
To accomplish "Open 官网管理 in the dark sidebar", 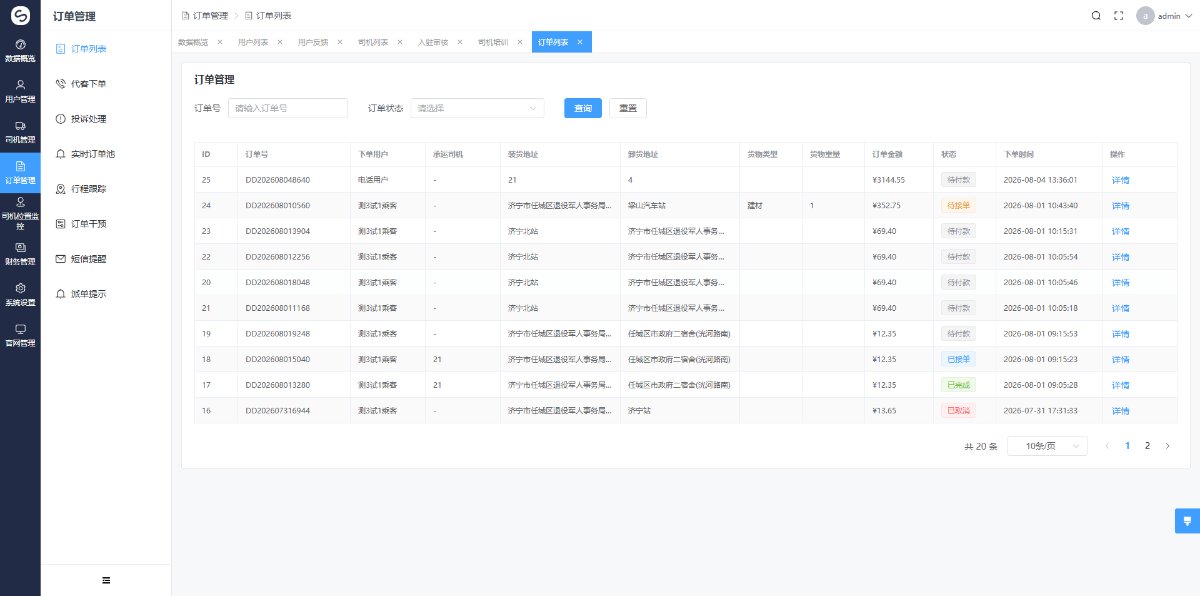I will pyautogui.click(x=20, y=335).
